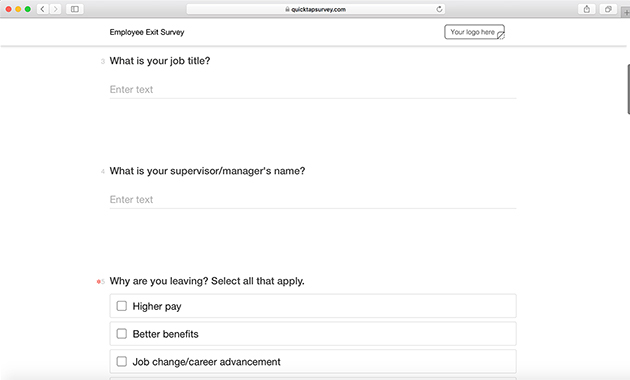Click the Employee Exit Survey title
Image resolution: width=630 pixels, height=380 pixels.
[x=147, y=32]
